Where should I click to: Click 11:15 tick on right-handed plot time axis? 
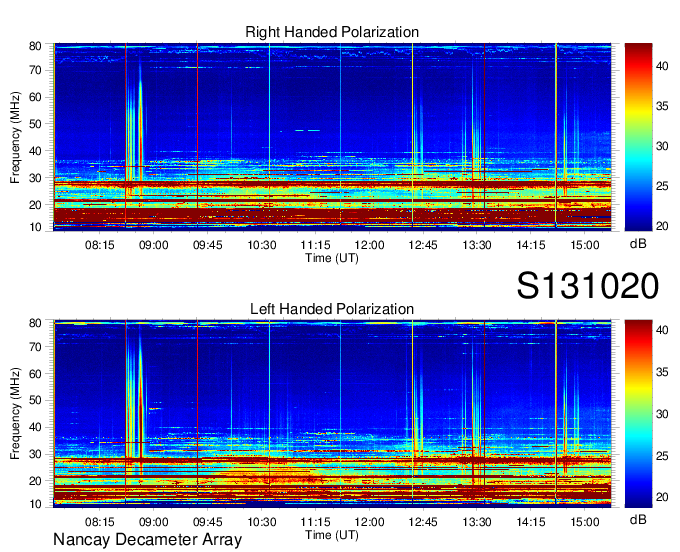pyautogui.click(x=315, y=245)
